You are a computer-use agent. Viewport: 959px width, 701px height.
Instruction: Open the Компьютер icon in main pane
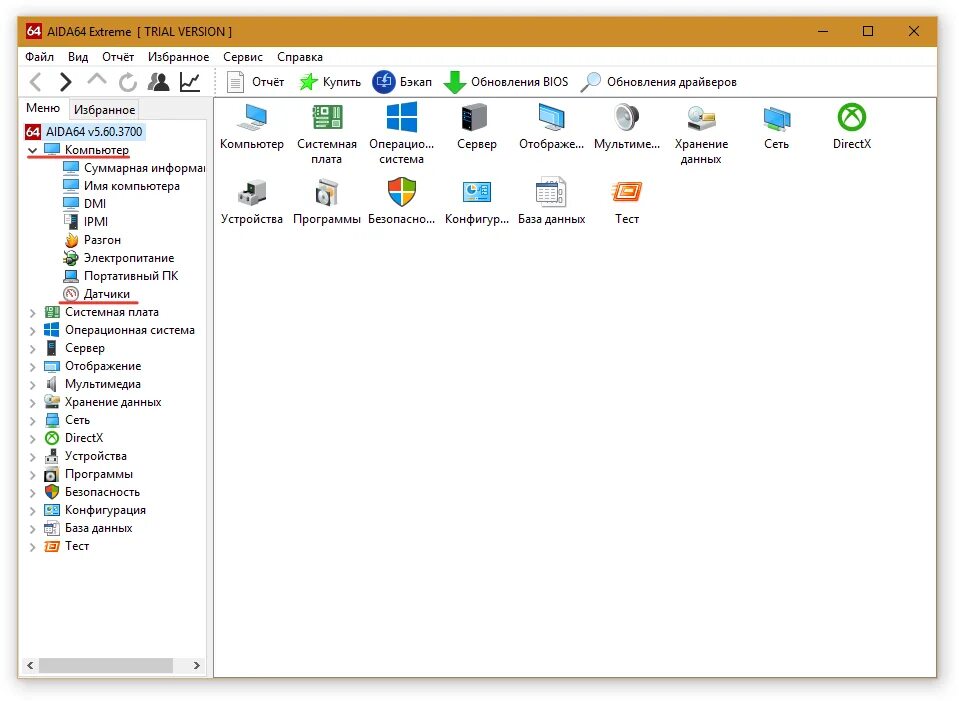[x=252, y=118]
